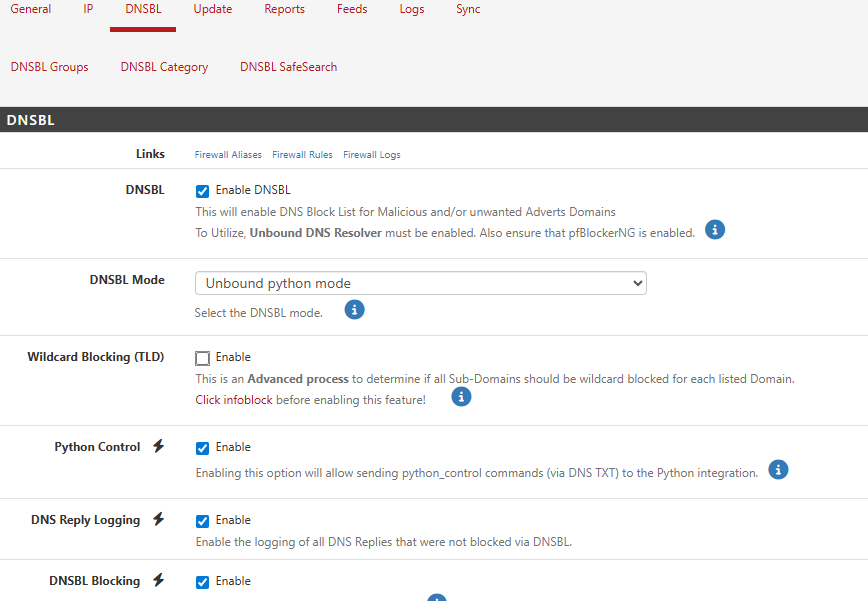This screenshot has width=868, height=601.
Task: Switch to the General tab
Action: click(31, 10)
